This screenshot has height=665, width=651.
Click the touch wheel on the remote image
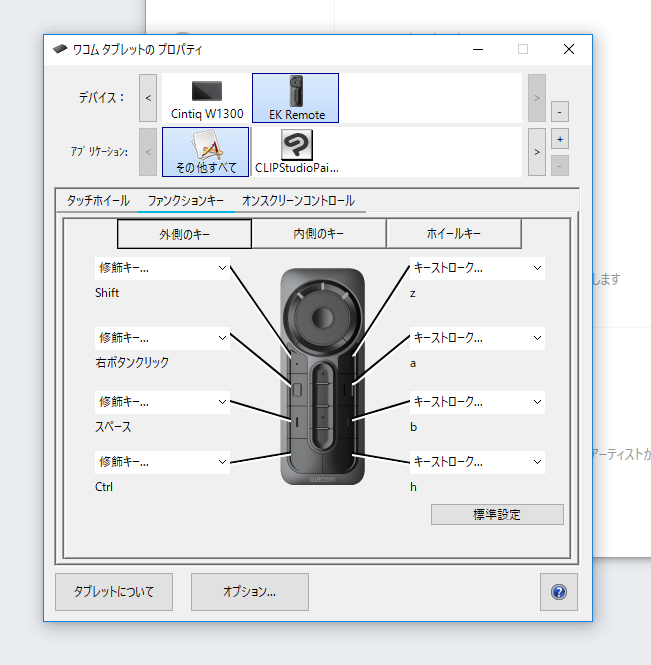point(322,317)
